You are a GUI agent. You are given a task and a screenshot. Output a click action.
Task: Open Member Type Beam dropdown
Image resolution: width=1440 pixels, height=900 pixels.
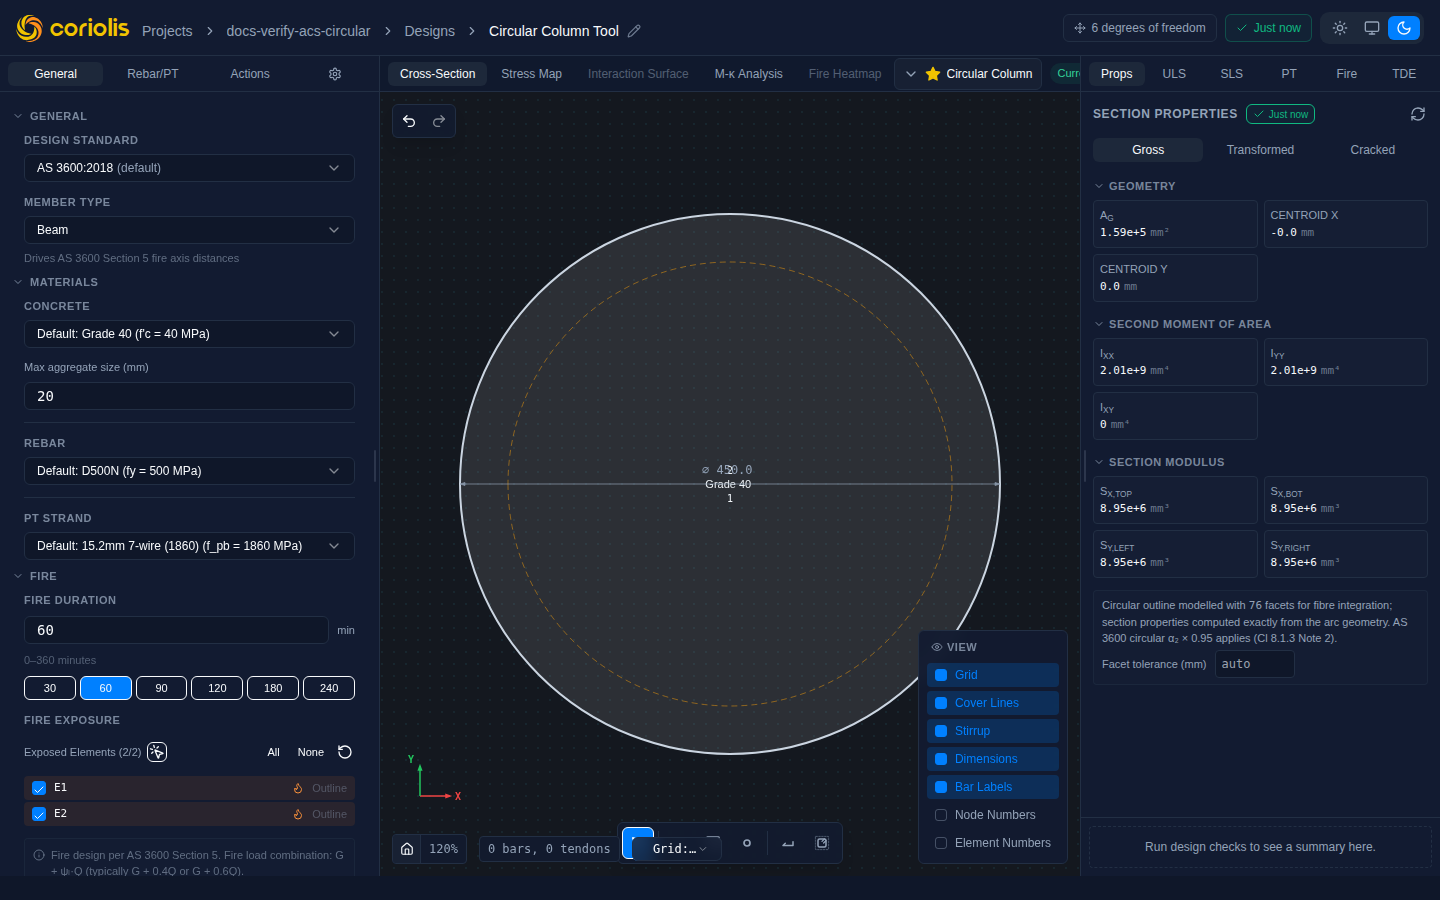[x=189, y=230]
